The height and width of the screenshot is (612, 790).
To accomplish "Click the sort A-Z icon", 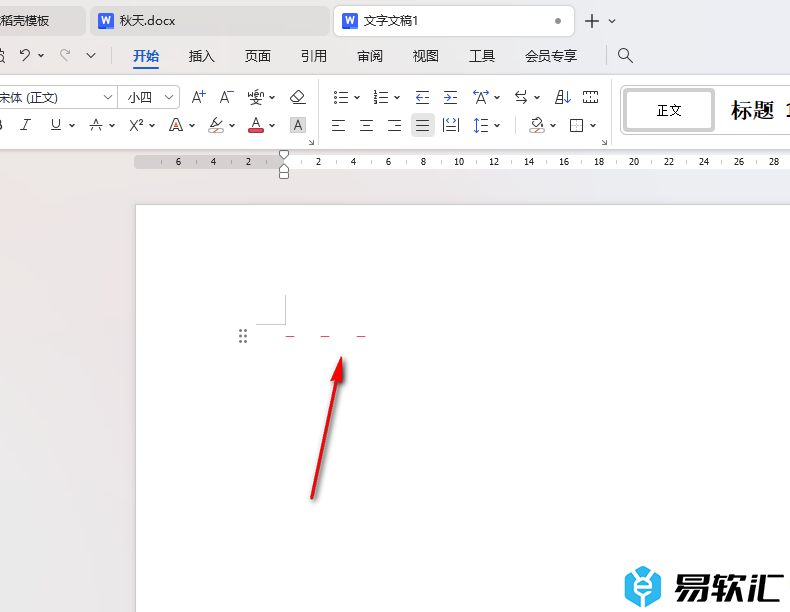I will [x=563, y=97].
